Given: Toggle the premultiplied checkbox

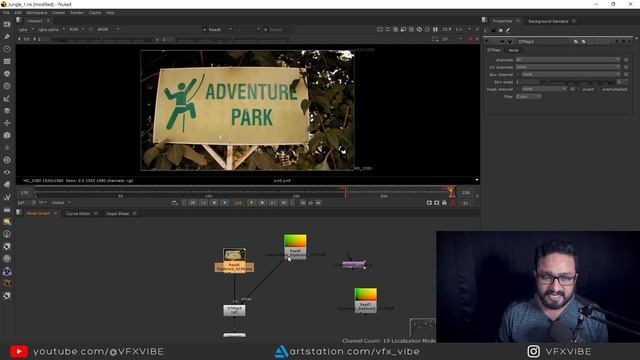Looking at the screenshot, I should 599,89.
